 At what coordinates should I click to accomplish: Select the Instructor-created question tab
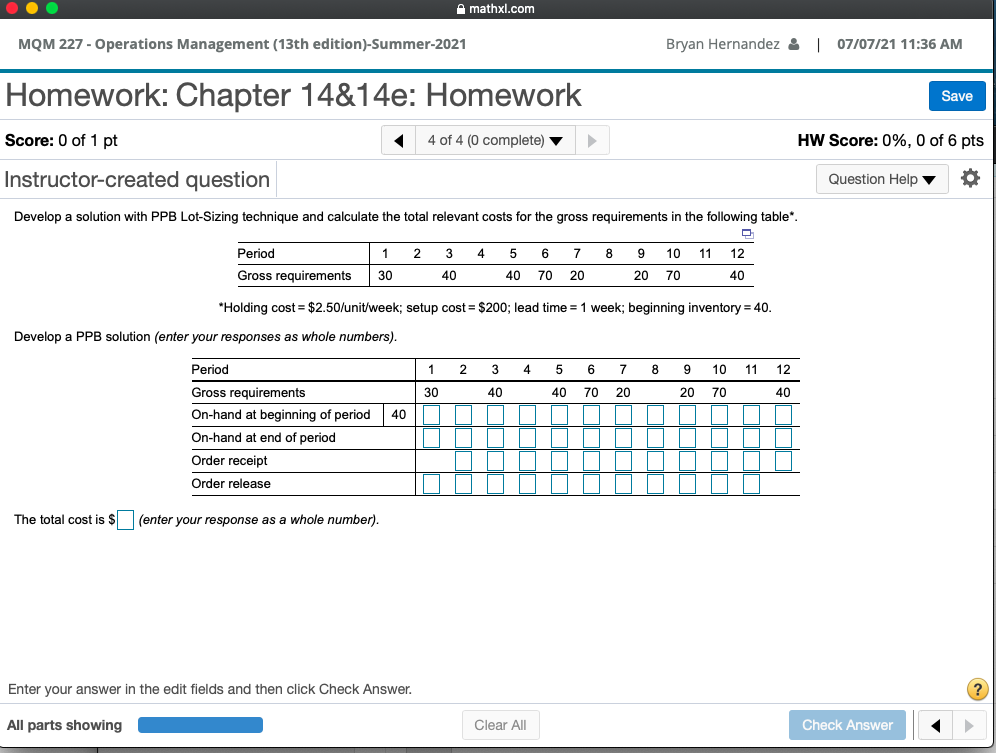(x=137, y=178)
